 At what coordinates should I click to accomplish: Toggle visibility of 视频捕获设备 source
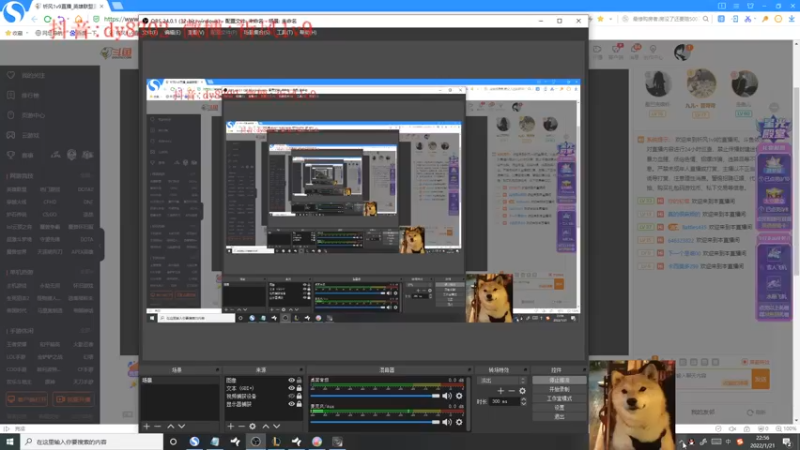click(291, 396)
